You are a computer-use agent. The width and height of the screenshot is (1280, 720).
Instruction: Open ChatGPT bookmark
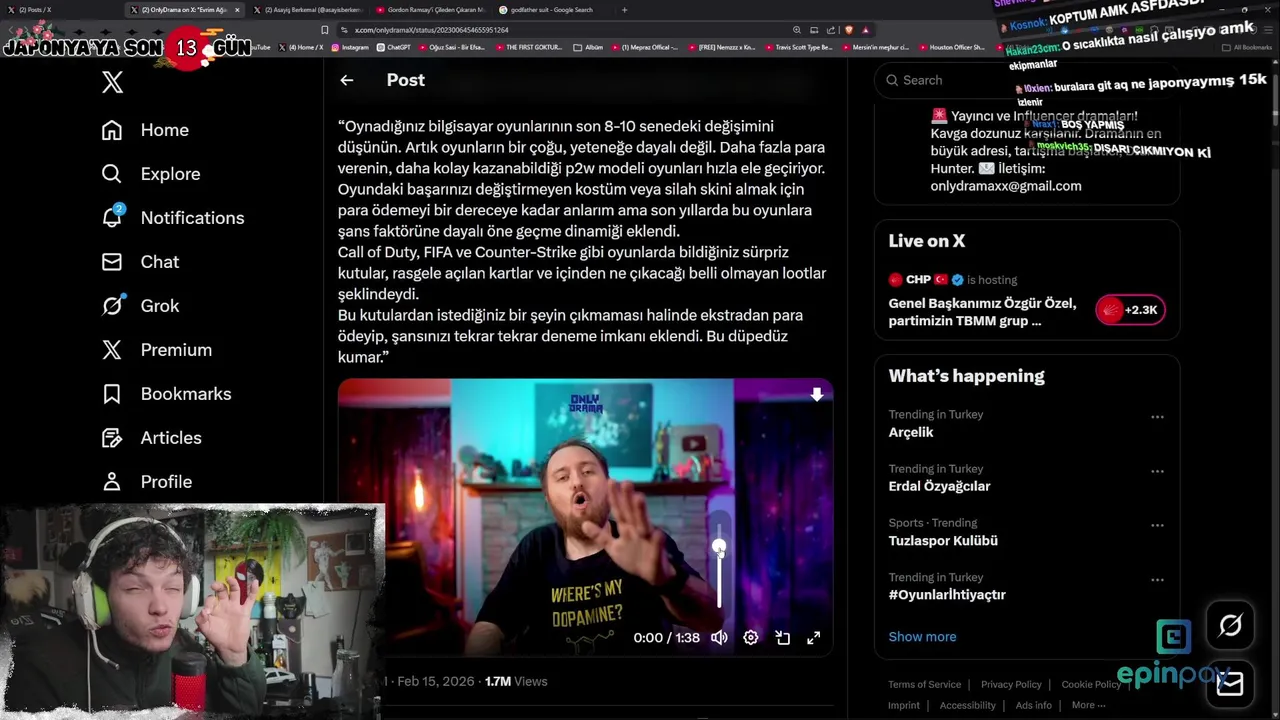tap(394, 47)
